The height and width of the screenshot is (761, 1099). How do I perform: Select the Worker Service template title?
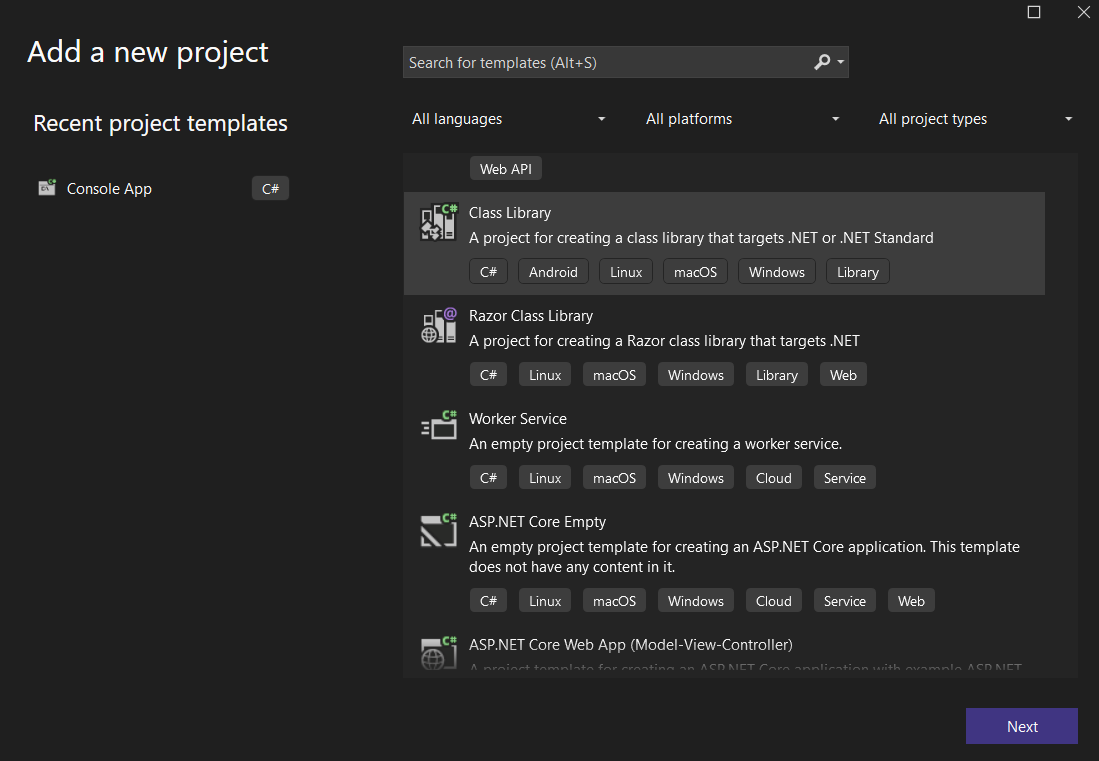click(x=517, y=419)
